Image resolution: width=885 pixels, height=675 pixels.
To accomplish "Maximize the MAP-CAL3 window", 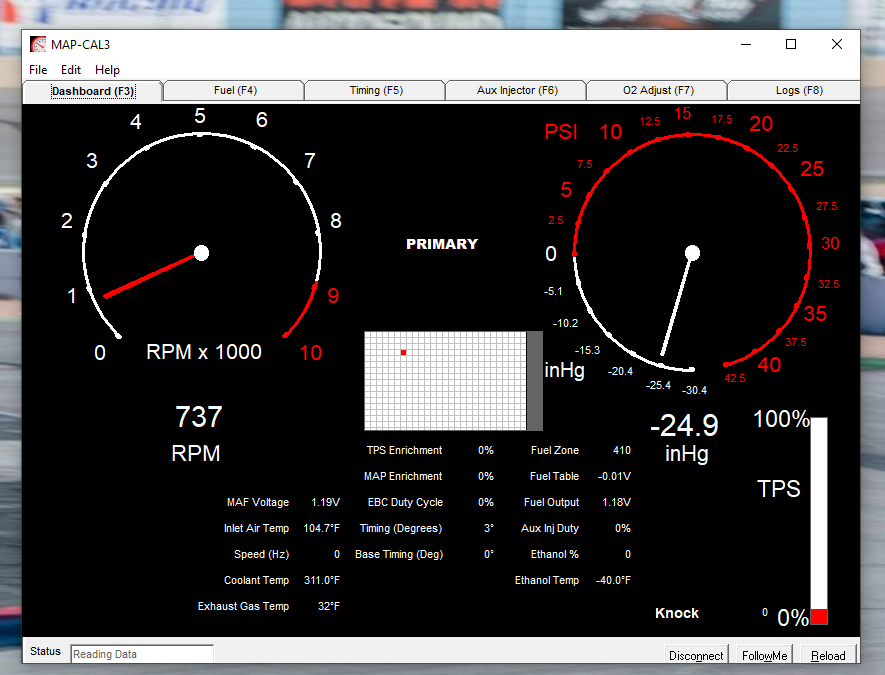I will pos(791,44).
